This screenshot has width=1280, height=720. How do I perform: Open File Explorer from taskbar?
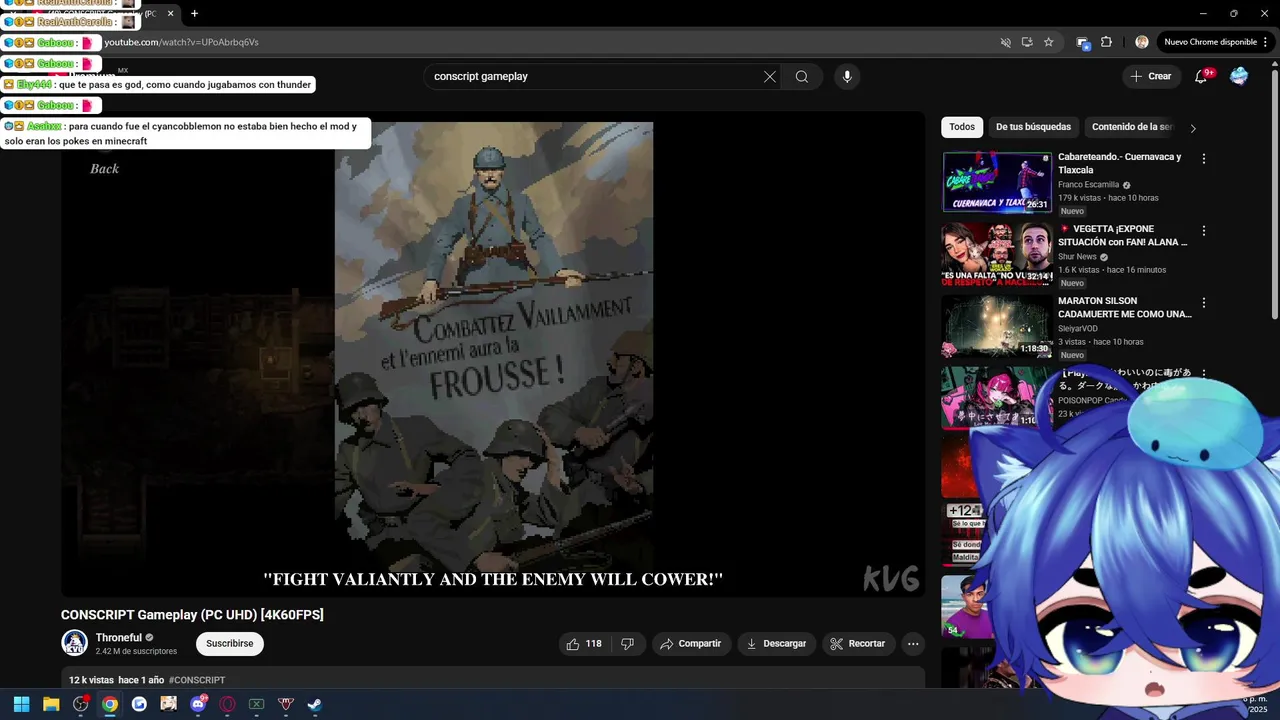click(x=51, y=704)
